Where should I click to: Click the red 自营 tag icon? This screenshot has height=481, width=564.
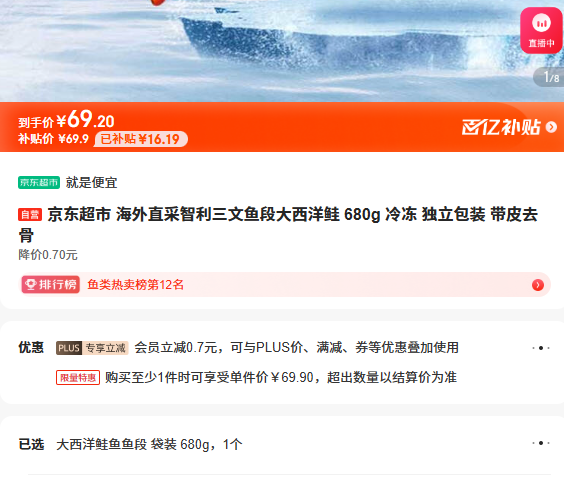[30, 215]
